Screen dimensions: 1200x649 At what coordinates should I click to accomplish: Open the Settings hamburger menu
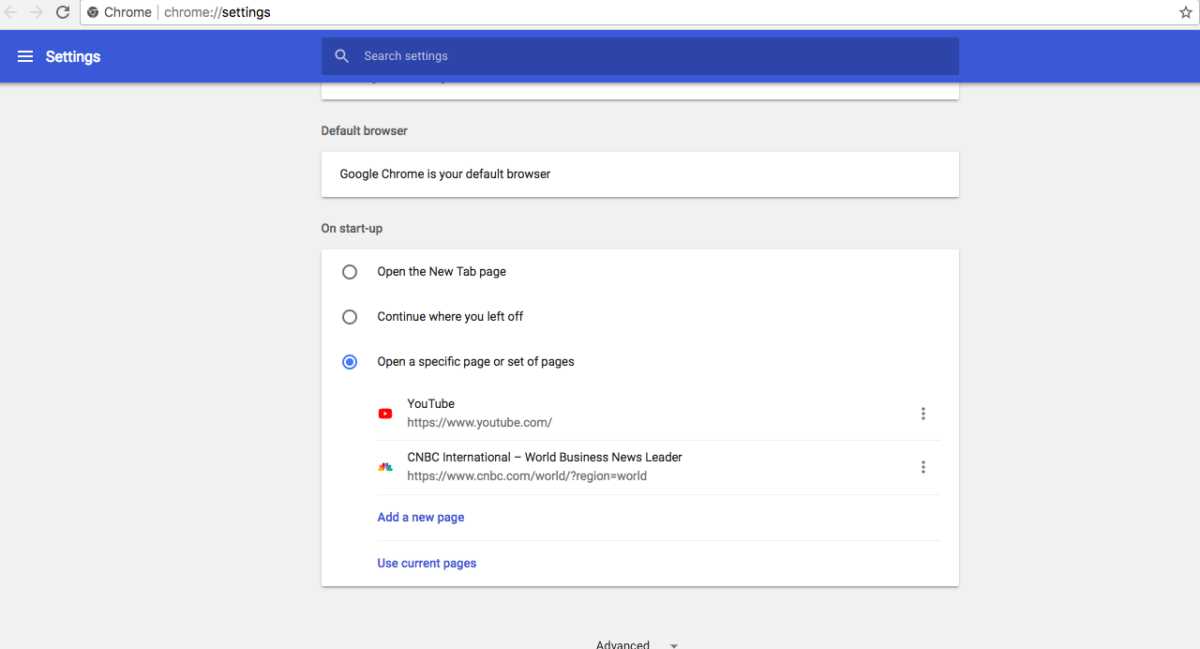pyautogui.click(x=24, y=56)
